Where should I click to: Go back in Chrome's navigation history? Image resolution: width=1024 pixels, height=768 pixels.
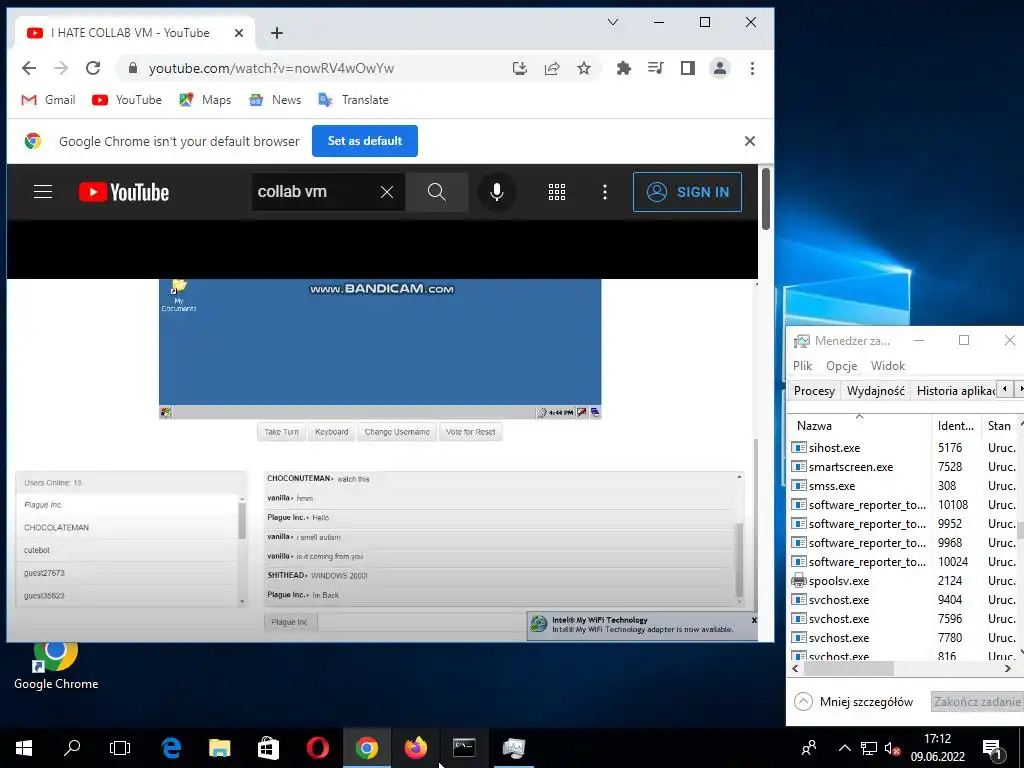29,68
